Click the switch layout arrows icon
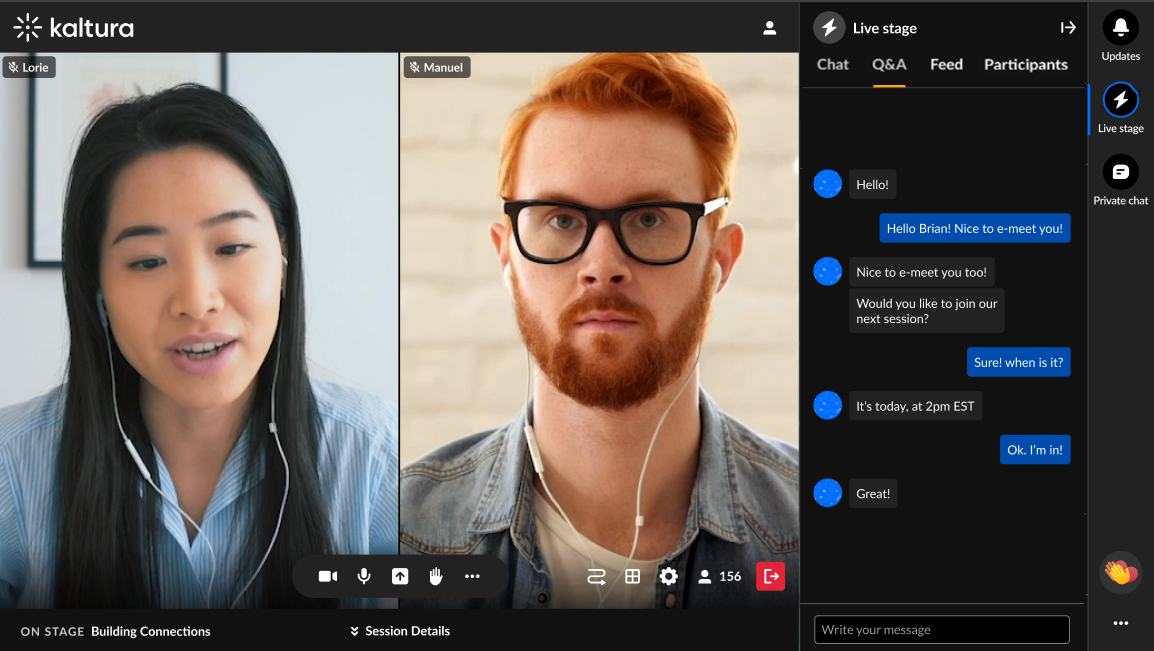 tap(596, 577)
